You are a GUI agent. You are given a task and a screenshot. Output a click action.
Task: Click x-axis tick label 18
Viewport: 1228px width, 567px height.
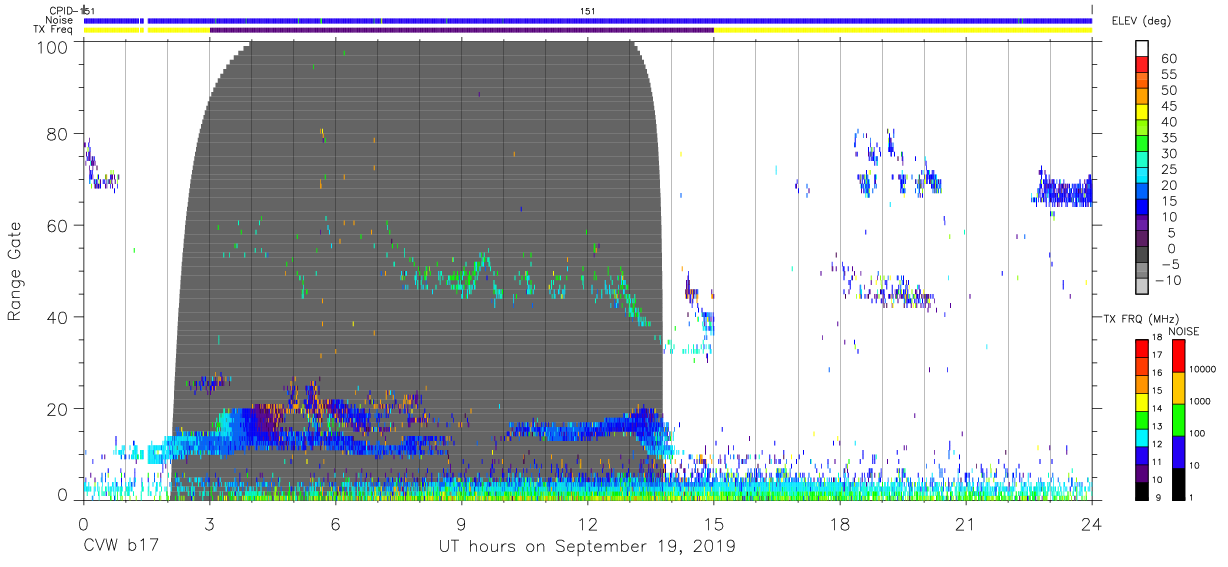point(840,525)
